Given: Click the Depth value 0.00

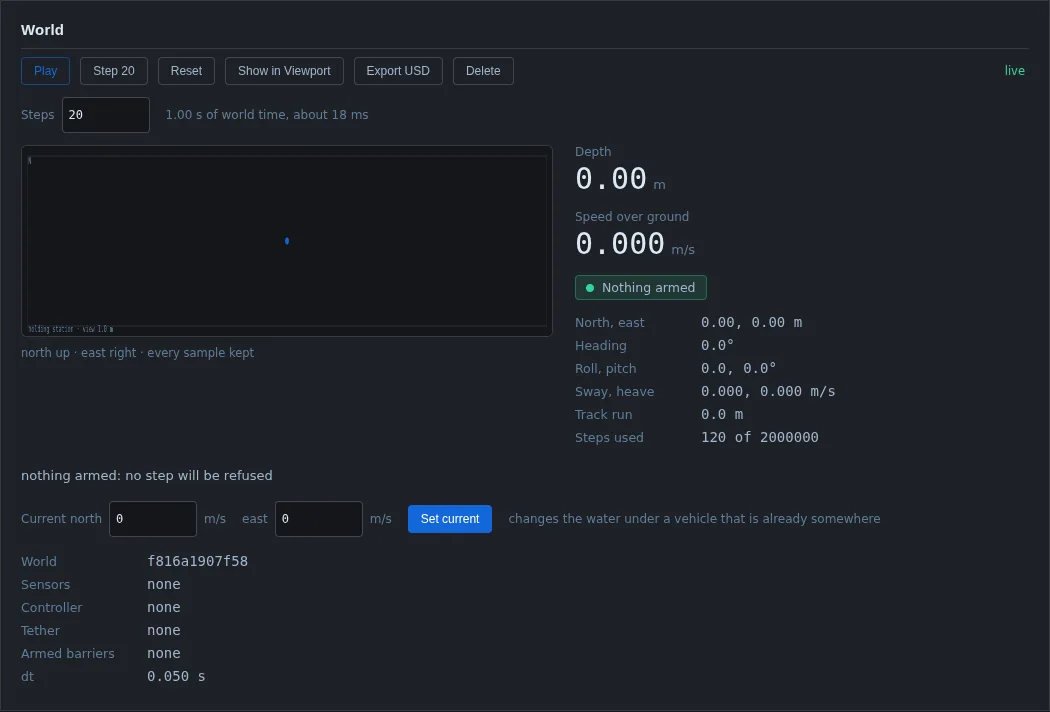Looking at the screenshot, I should [x=611, y=179].
